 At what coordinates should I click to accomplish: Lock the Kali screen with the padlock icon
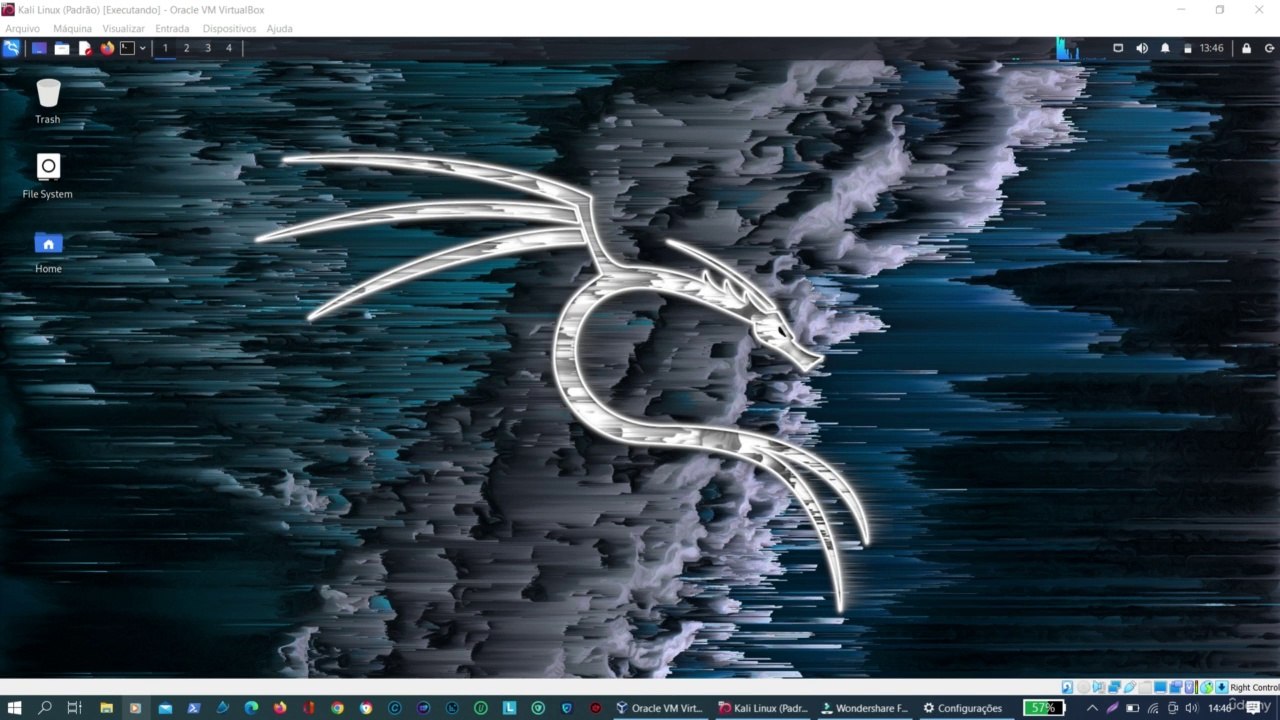(x=1246, y=48)
